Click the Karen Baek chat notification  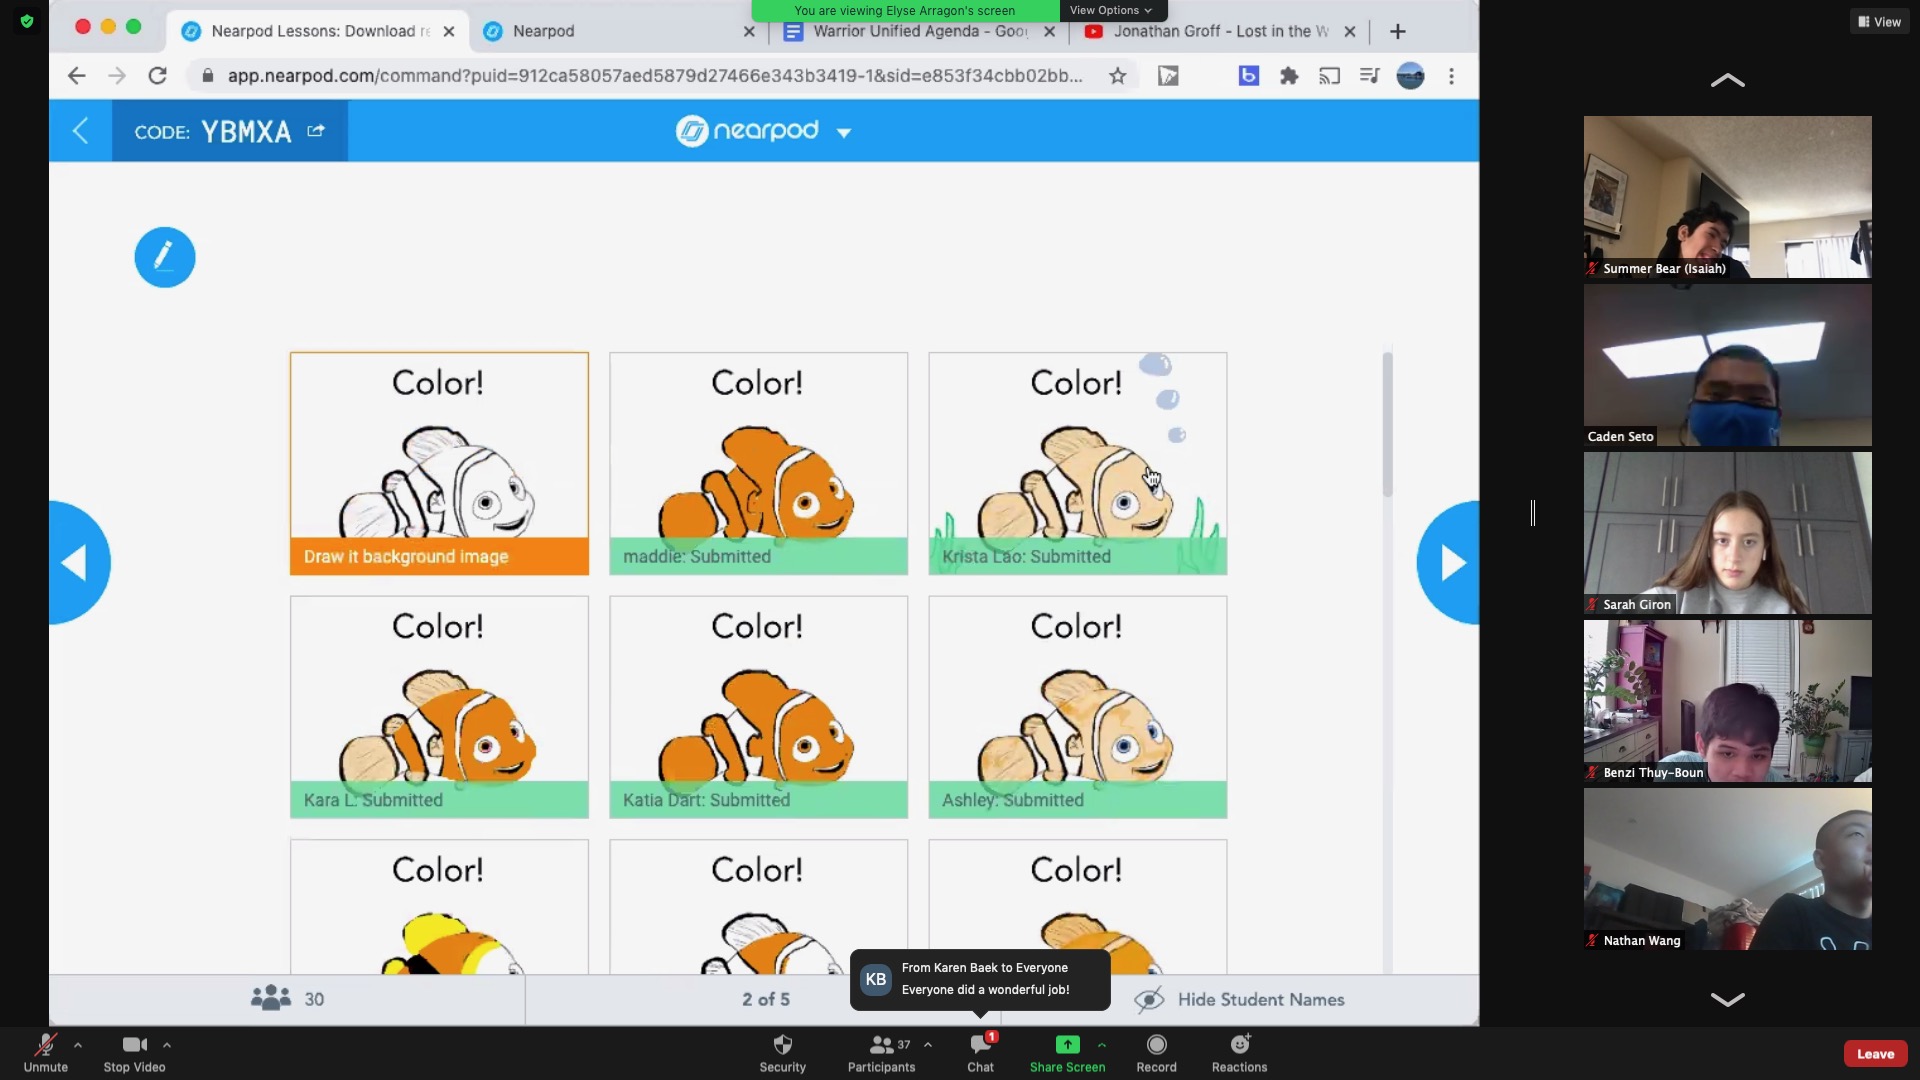[980, 979]
